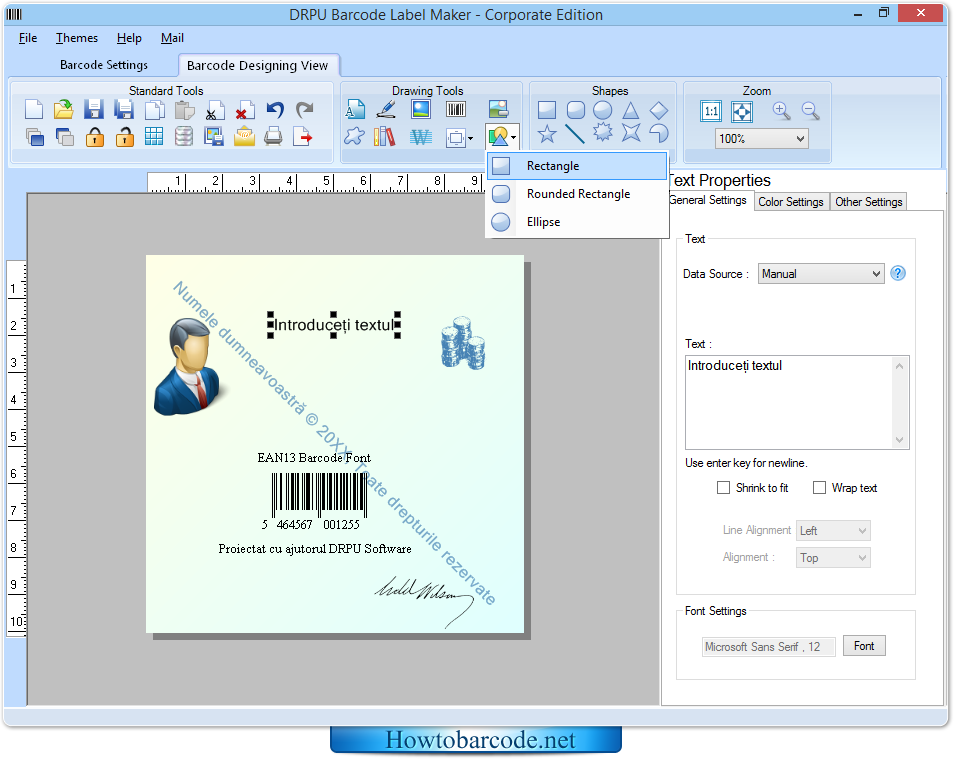This screenshot has width=954, height=759.
Task: Open the help for Data Source
Action: click(x=898, y=273)
